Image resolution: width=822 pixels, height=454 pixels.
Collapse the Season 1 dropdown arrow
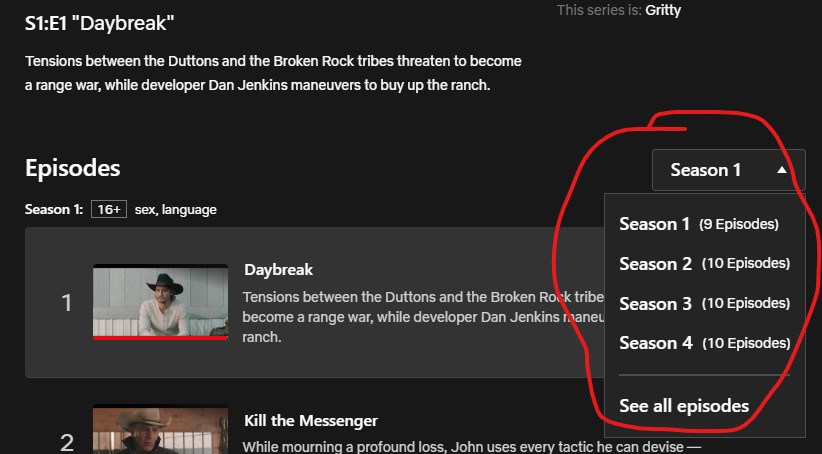pos(782,170)
